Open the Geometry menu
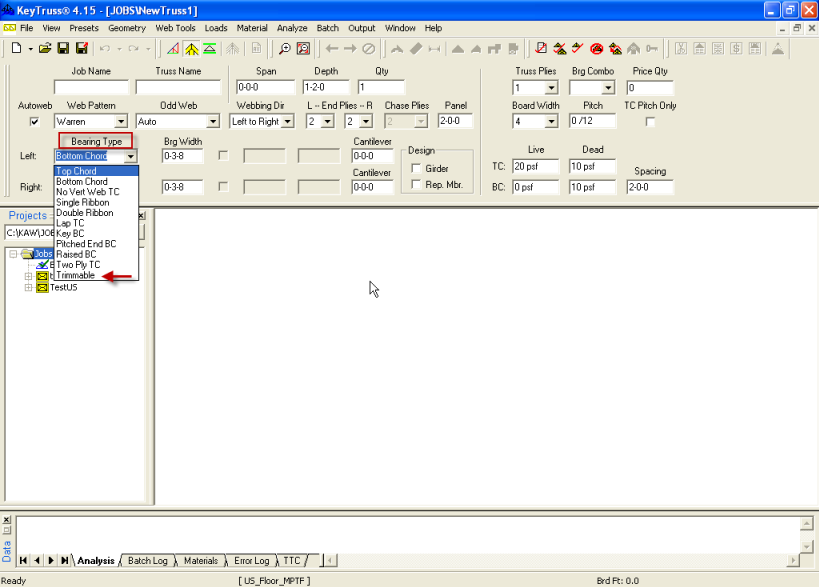819x587 pixels. (x=126, y=28)
